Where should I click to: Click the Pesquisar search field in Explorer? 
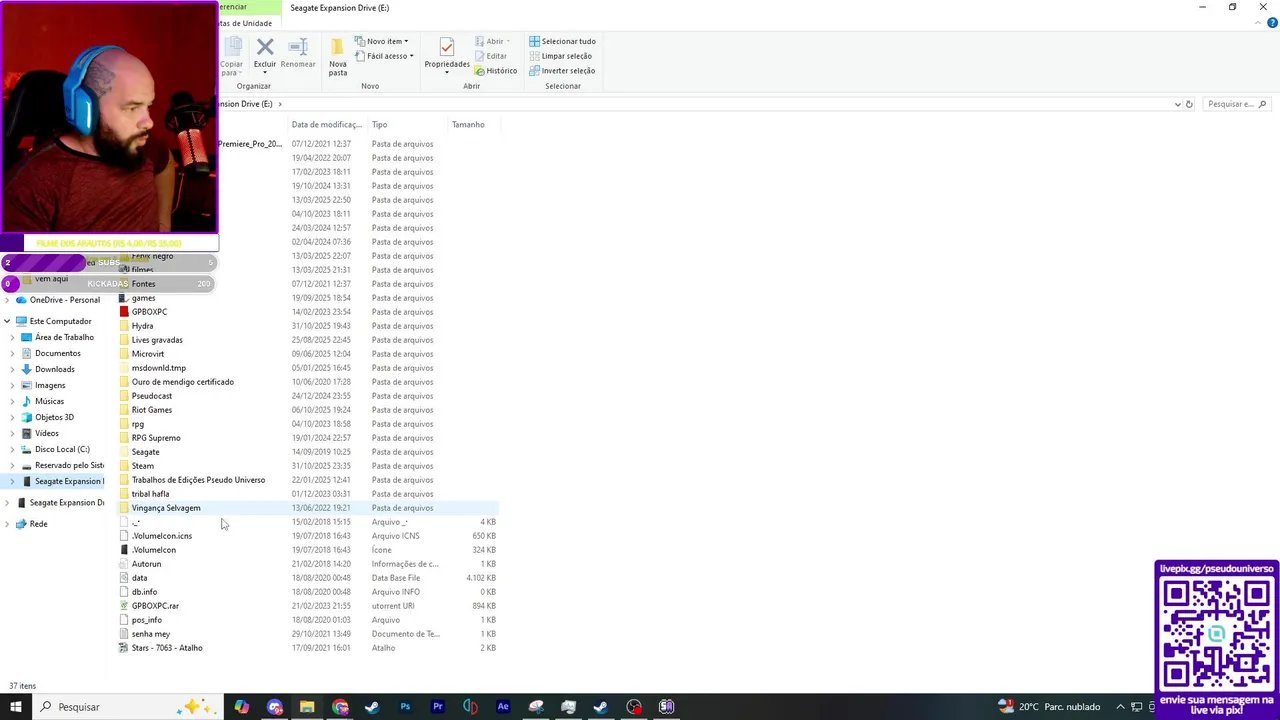(x=1235, y=104)
